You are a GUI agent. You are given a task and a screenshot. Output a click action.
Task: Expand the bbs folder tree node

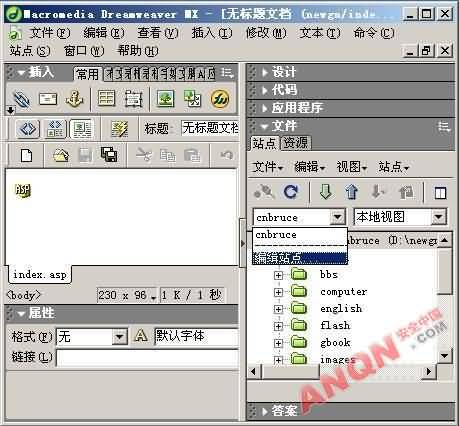[x=278, y=275]
